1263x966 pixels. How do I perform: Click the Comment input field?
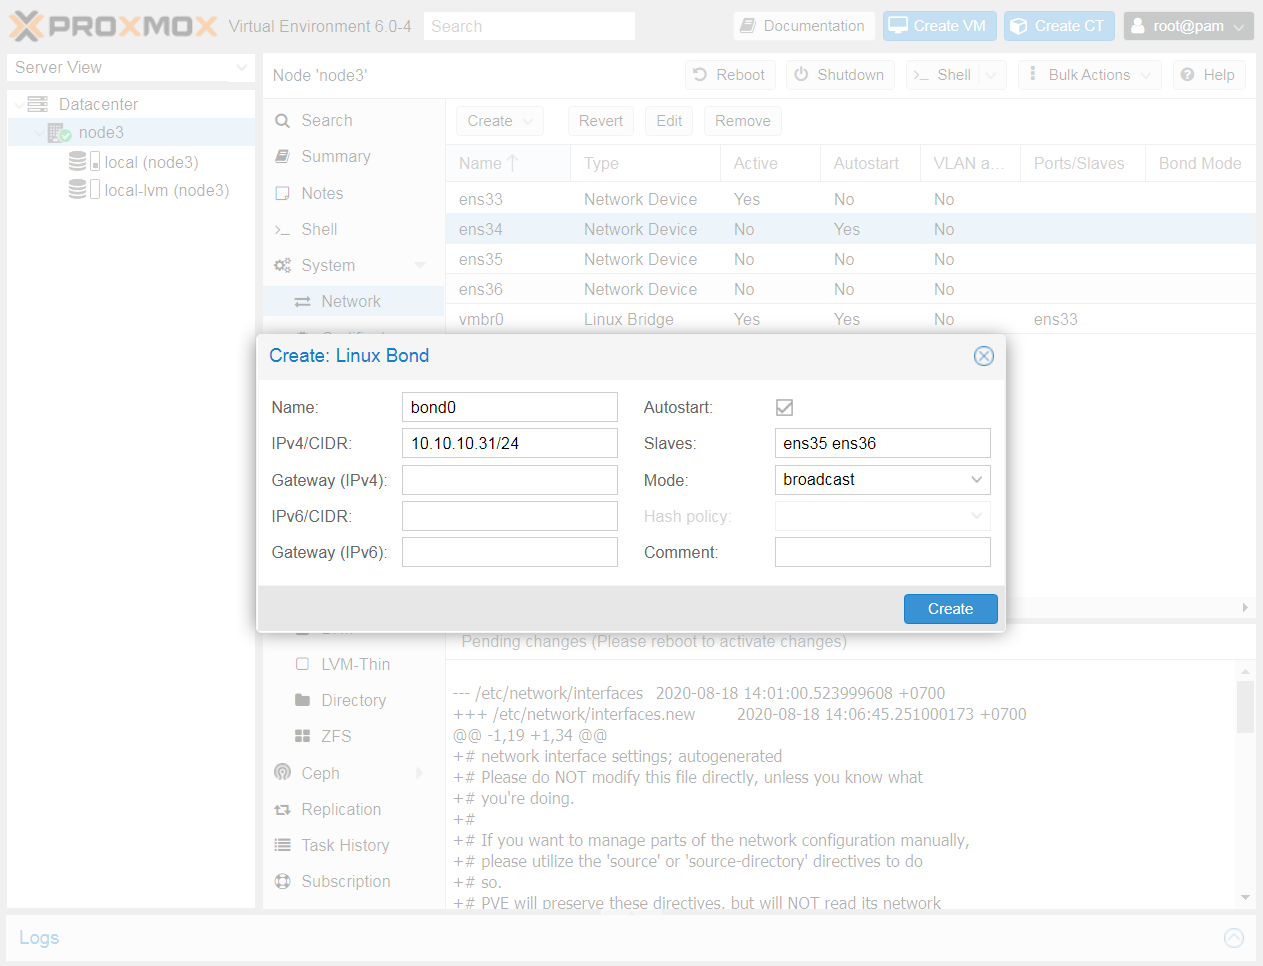click(883, 552)
